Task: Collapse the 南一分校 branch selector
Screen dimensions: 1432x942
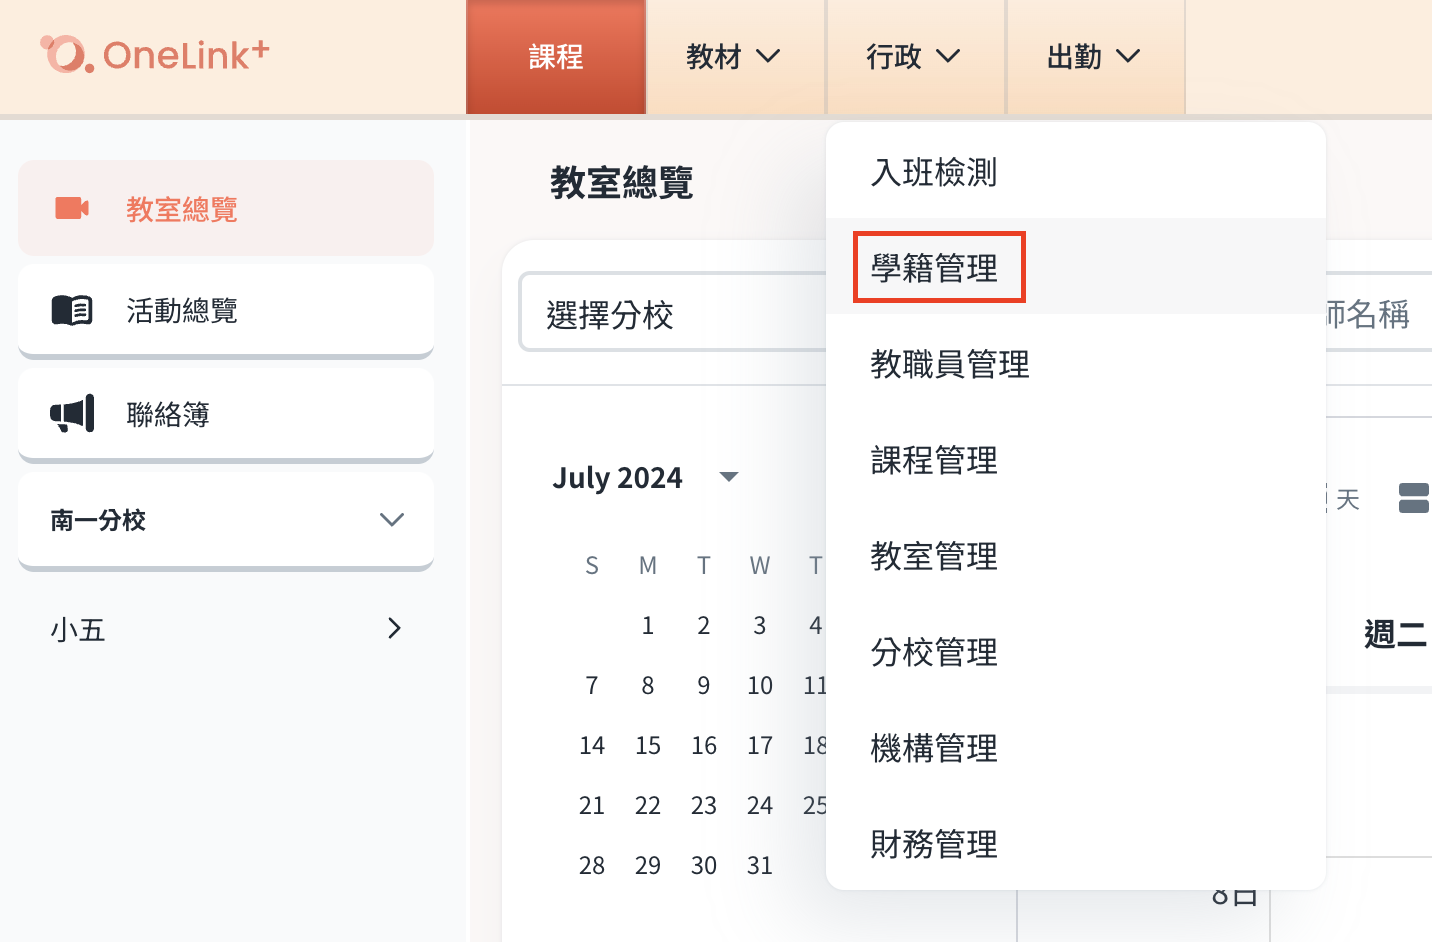Action: (392, 520)
